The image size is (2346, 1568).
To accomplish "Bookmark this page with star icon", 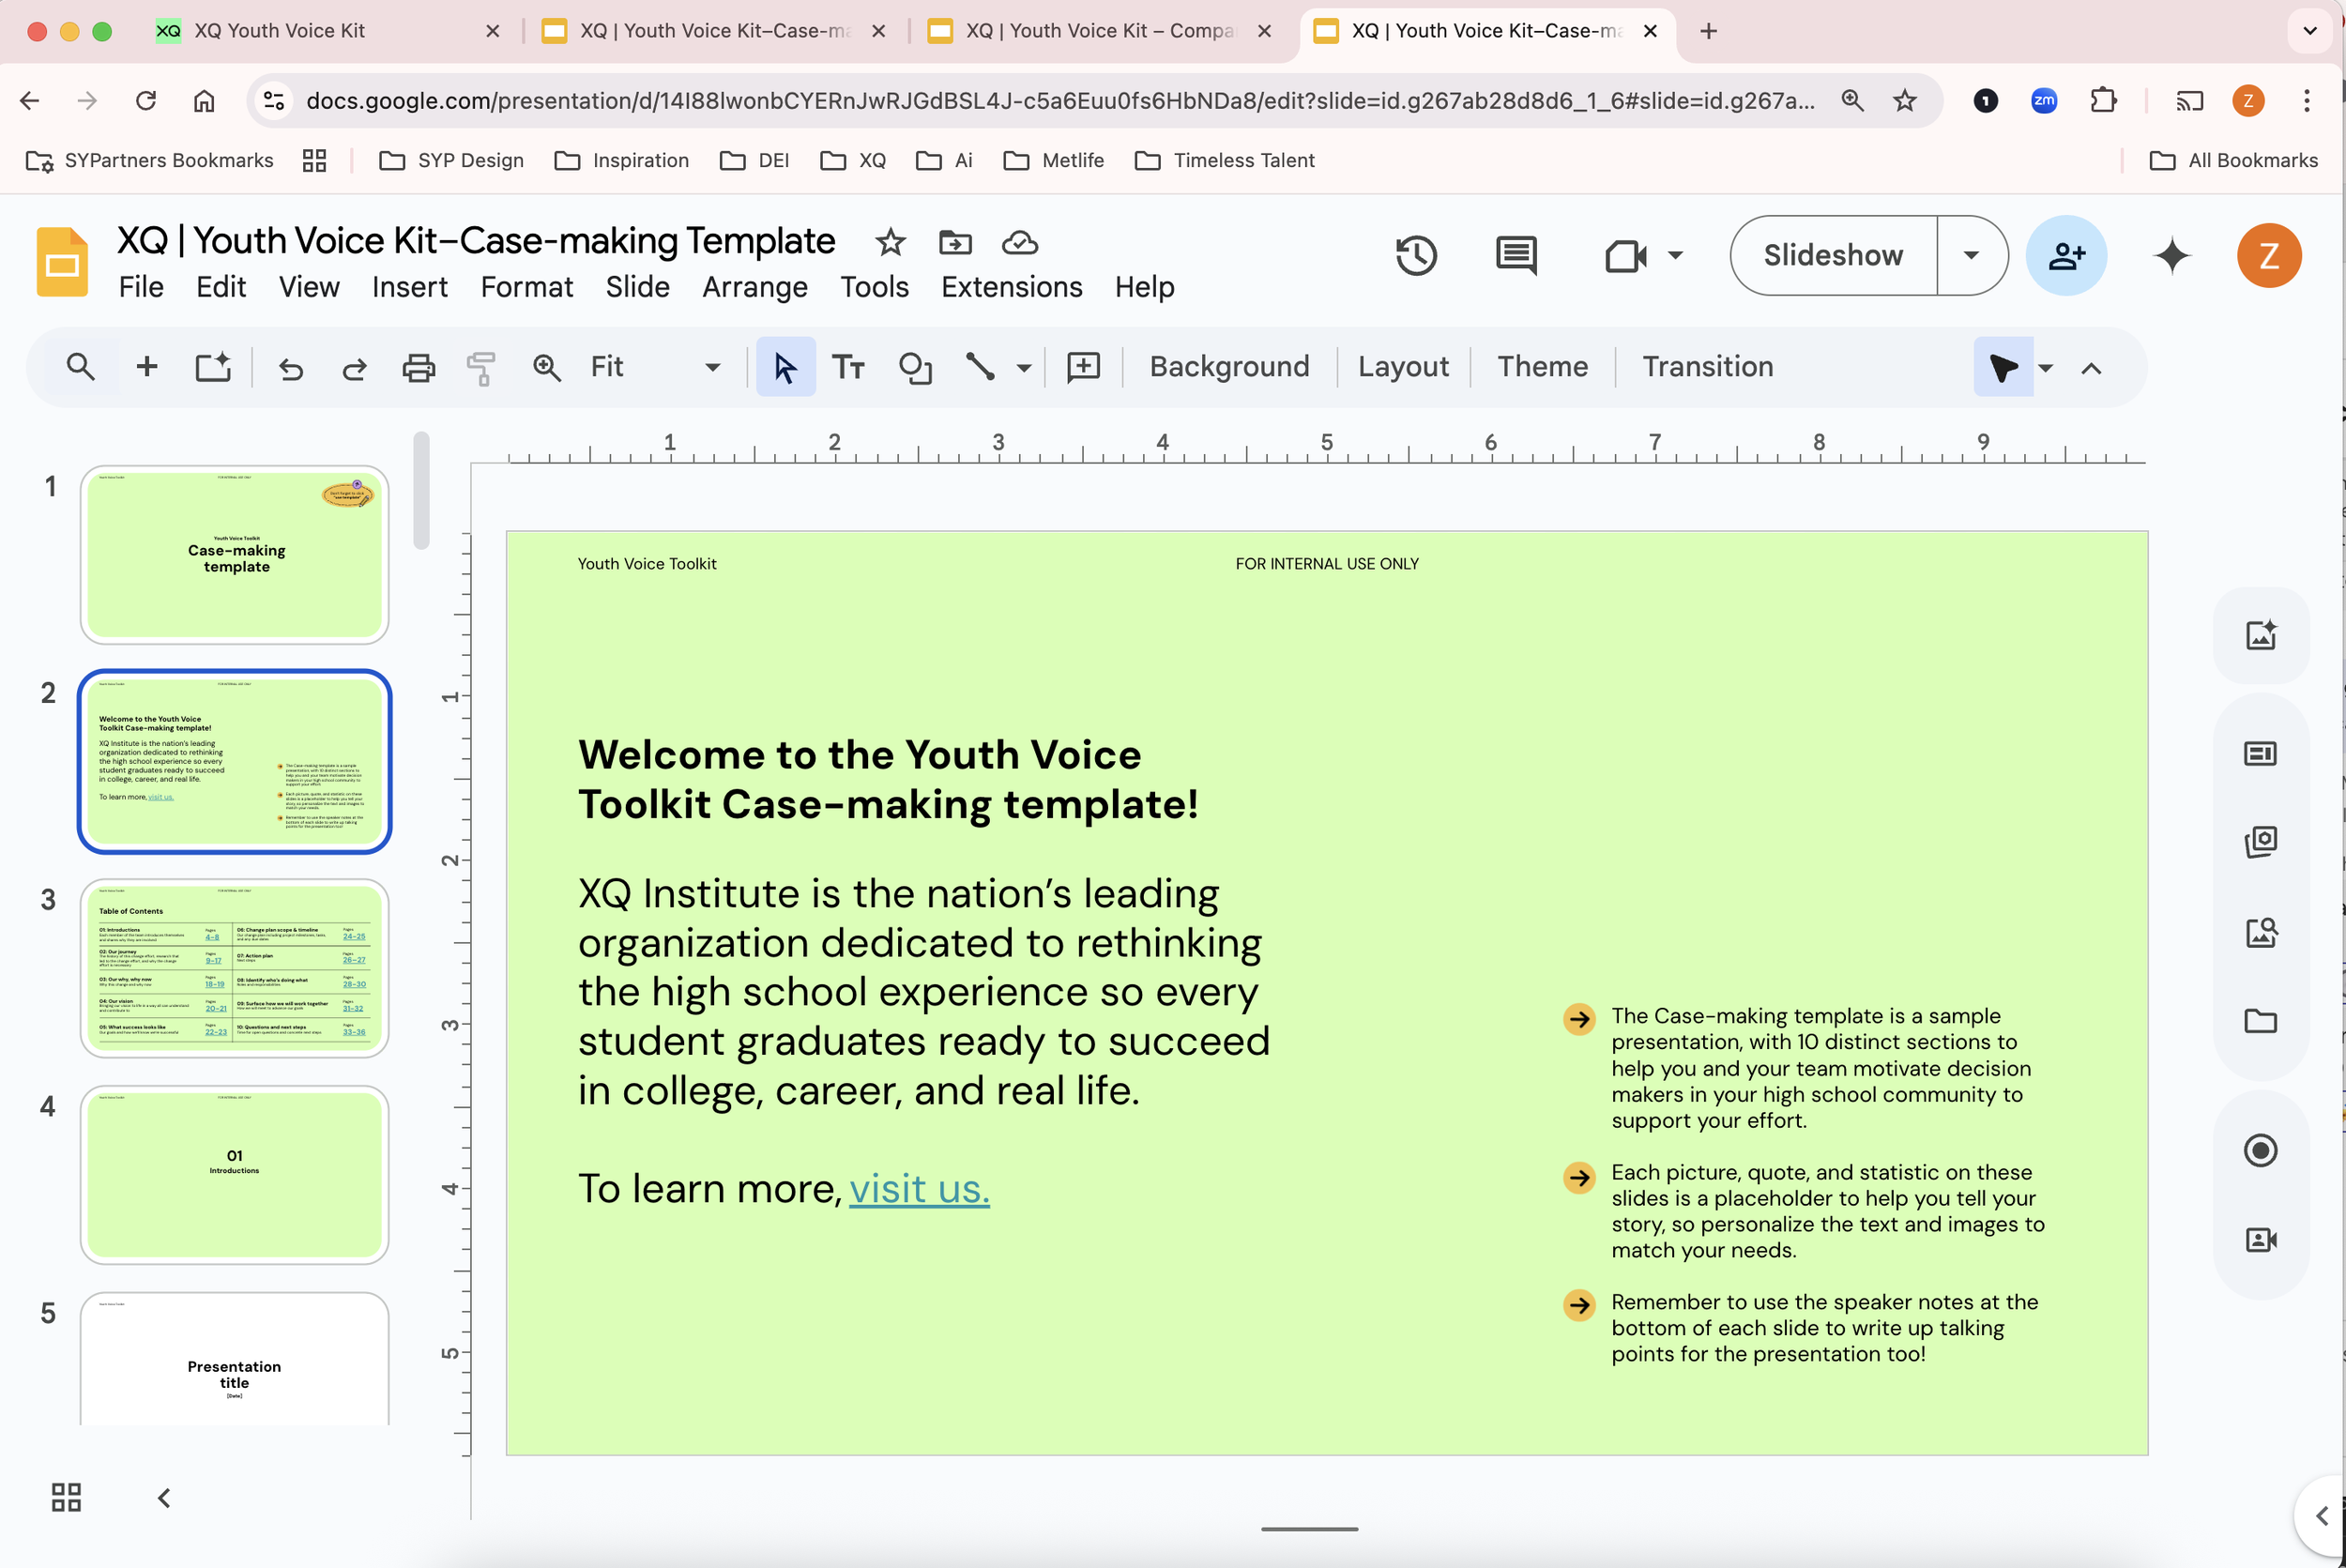I will [x=1904, y=101].
